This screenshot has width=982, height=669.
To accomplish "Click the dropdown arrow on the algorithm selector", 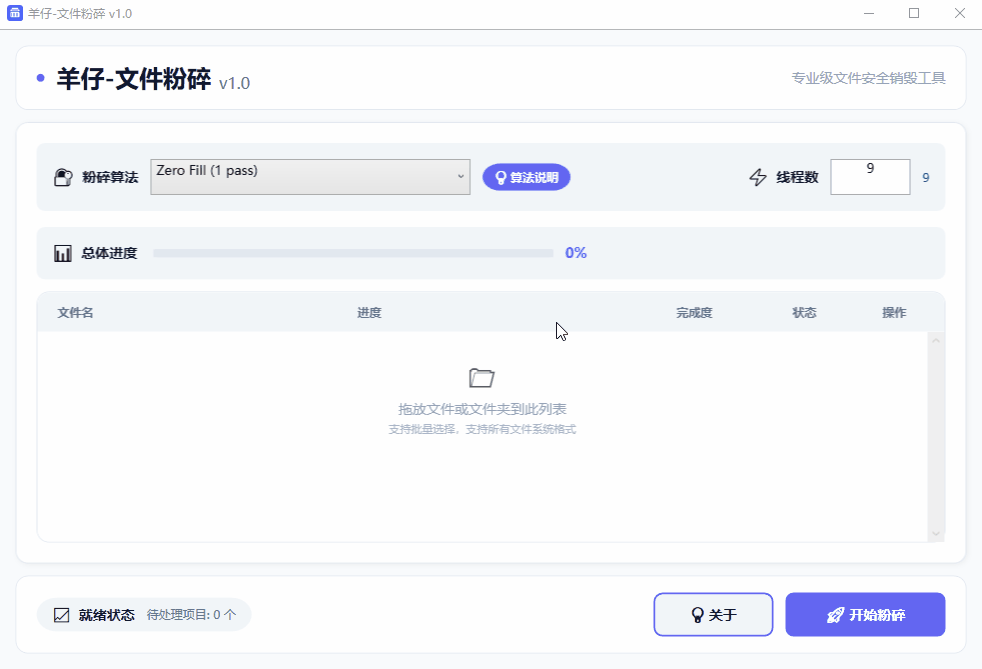I will pyautogui.click(x=461, y=176).
